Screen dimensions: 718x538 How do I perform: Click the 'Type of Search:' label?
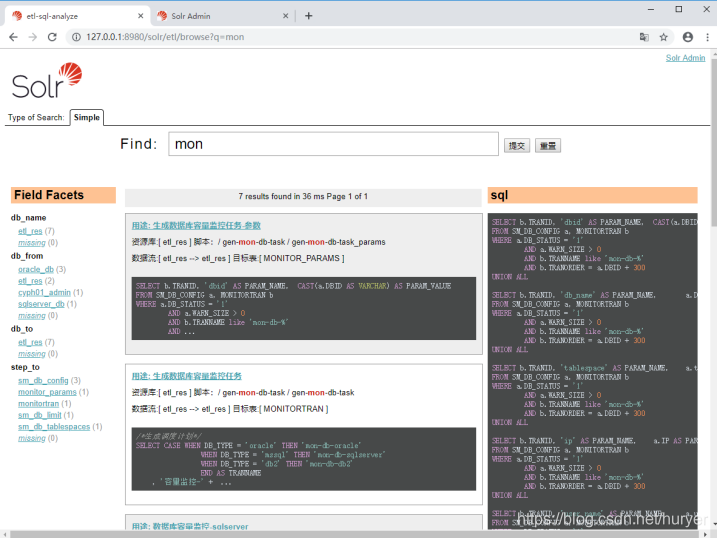pyautogui.click(x=36, y=117)
